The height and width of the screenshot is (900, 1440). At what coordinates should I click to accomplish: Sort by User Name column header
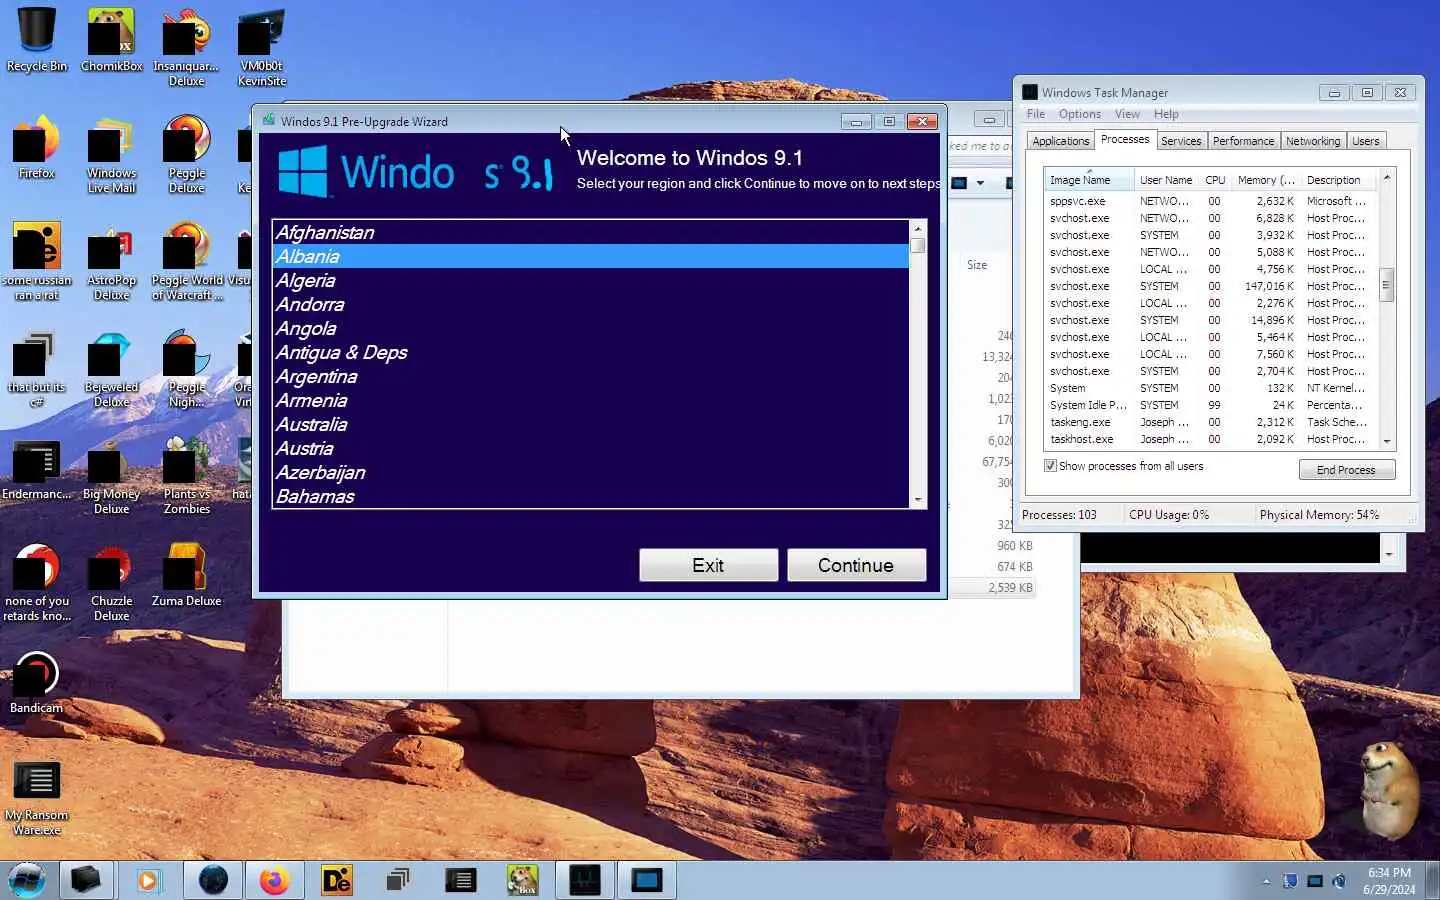click(x=1166, y=180)
